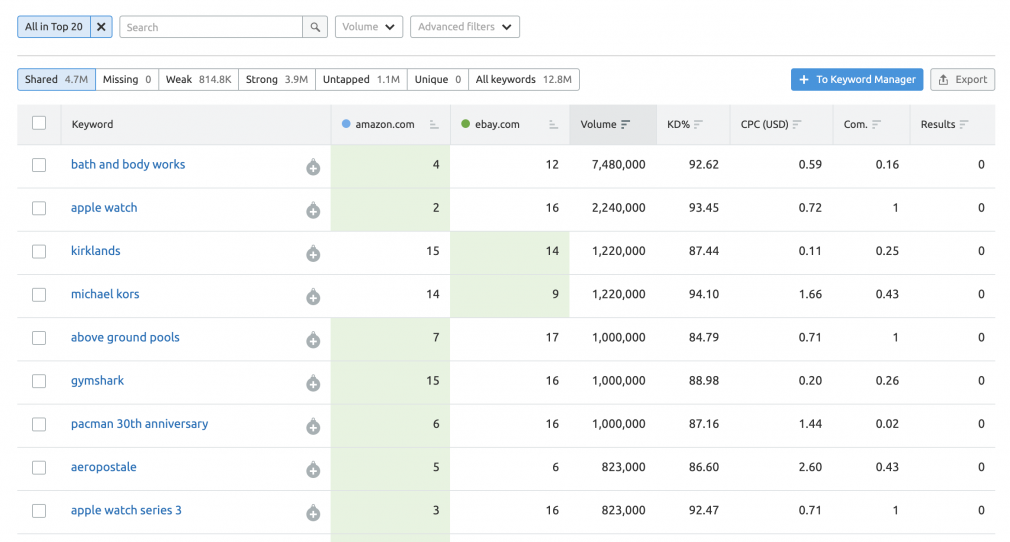Check the gymshark row checkbox

pyautogui.click(x=39, y=381)
